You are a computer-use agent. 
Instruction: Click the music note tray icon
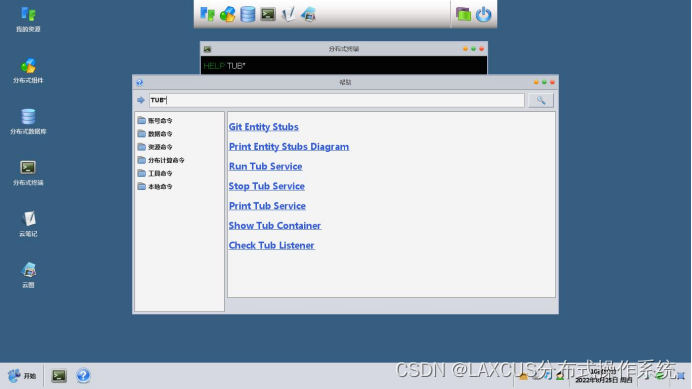coord(548,375)
